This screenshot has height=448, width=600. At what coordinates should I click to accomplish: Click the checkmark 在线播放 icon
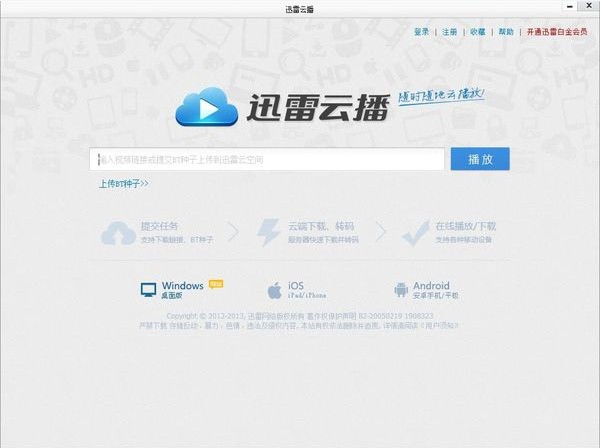[x=416, y=233]
